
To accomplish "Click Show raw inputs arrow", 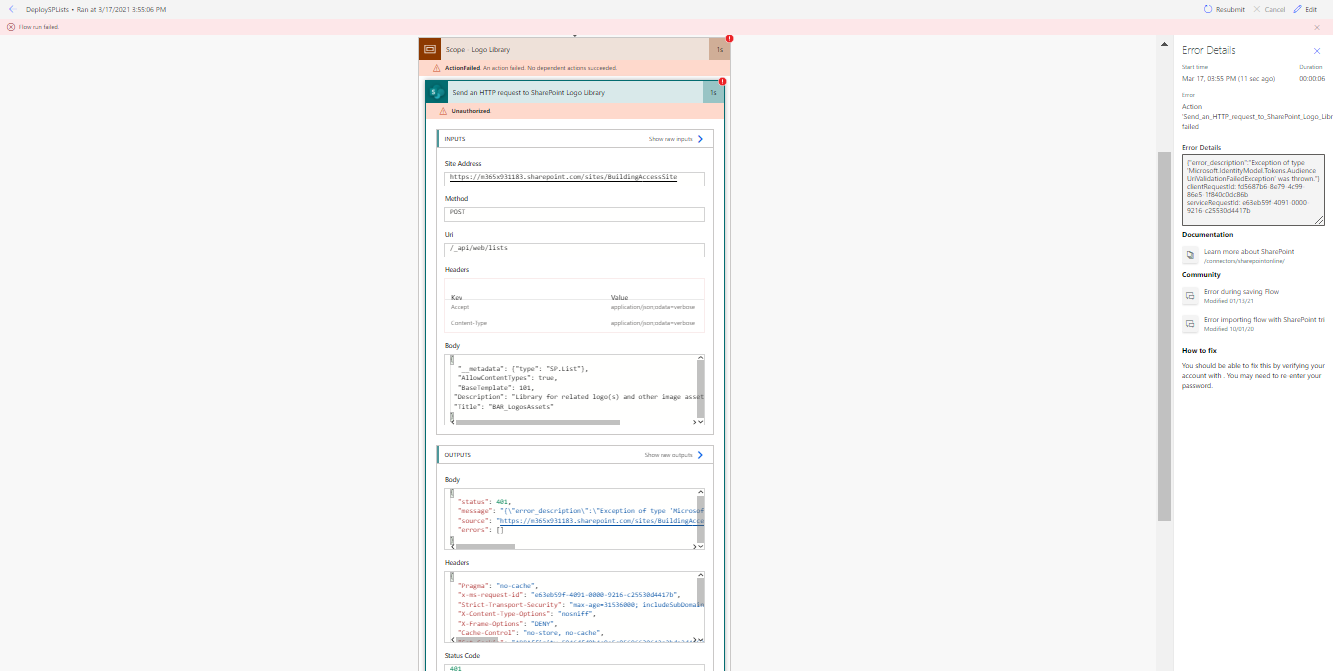I will (x=700, y=139).
